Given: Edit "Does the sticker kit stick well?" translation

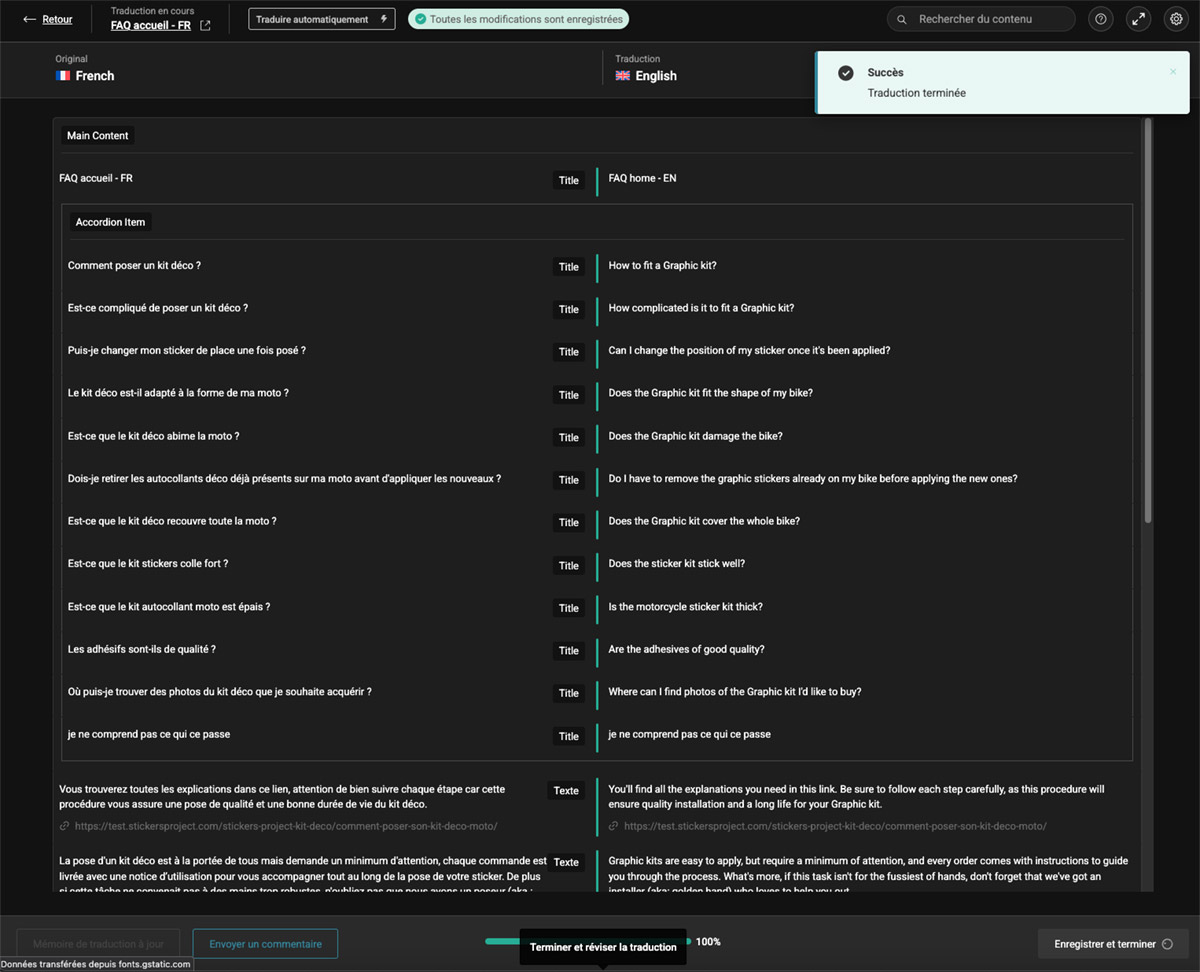Looking at the screenshot, I should coord(676,563).
